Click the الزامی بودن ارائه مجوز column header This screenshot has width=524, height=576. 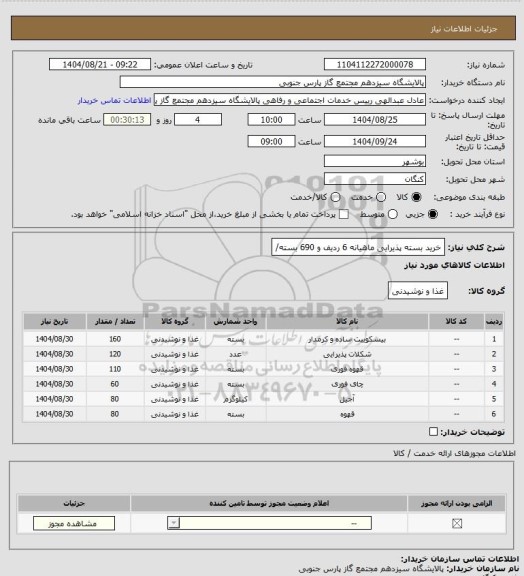(x=456, y=503)
